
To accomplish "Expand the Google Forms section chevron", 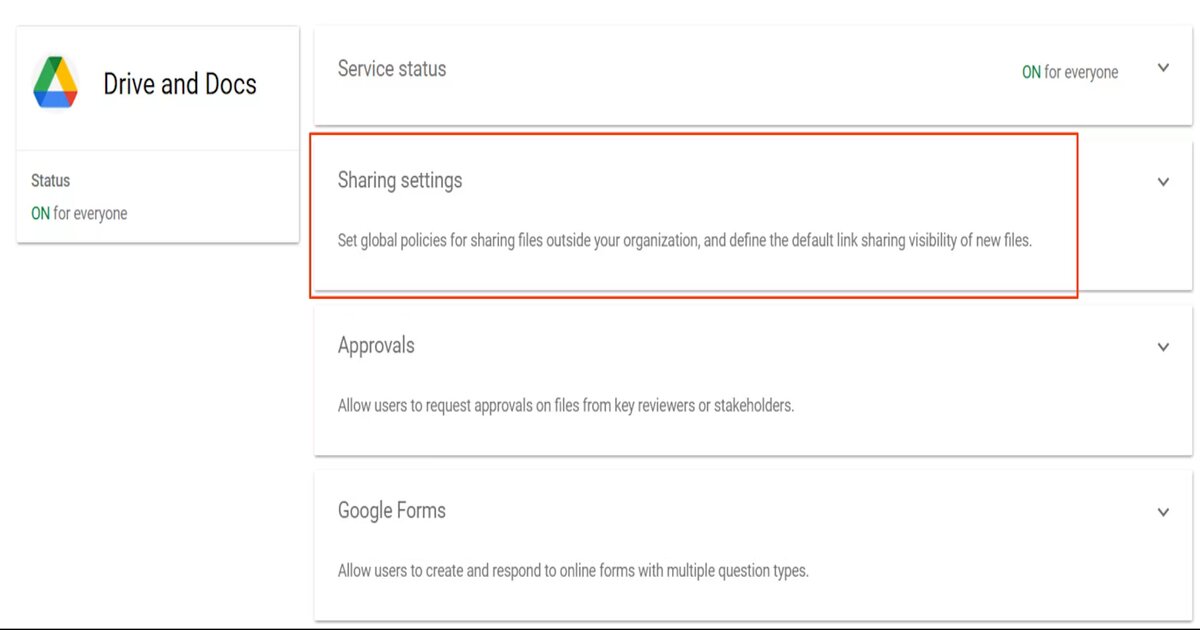I will (1163, 512).
